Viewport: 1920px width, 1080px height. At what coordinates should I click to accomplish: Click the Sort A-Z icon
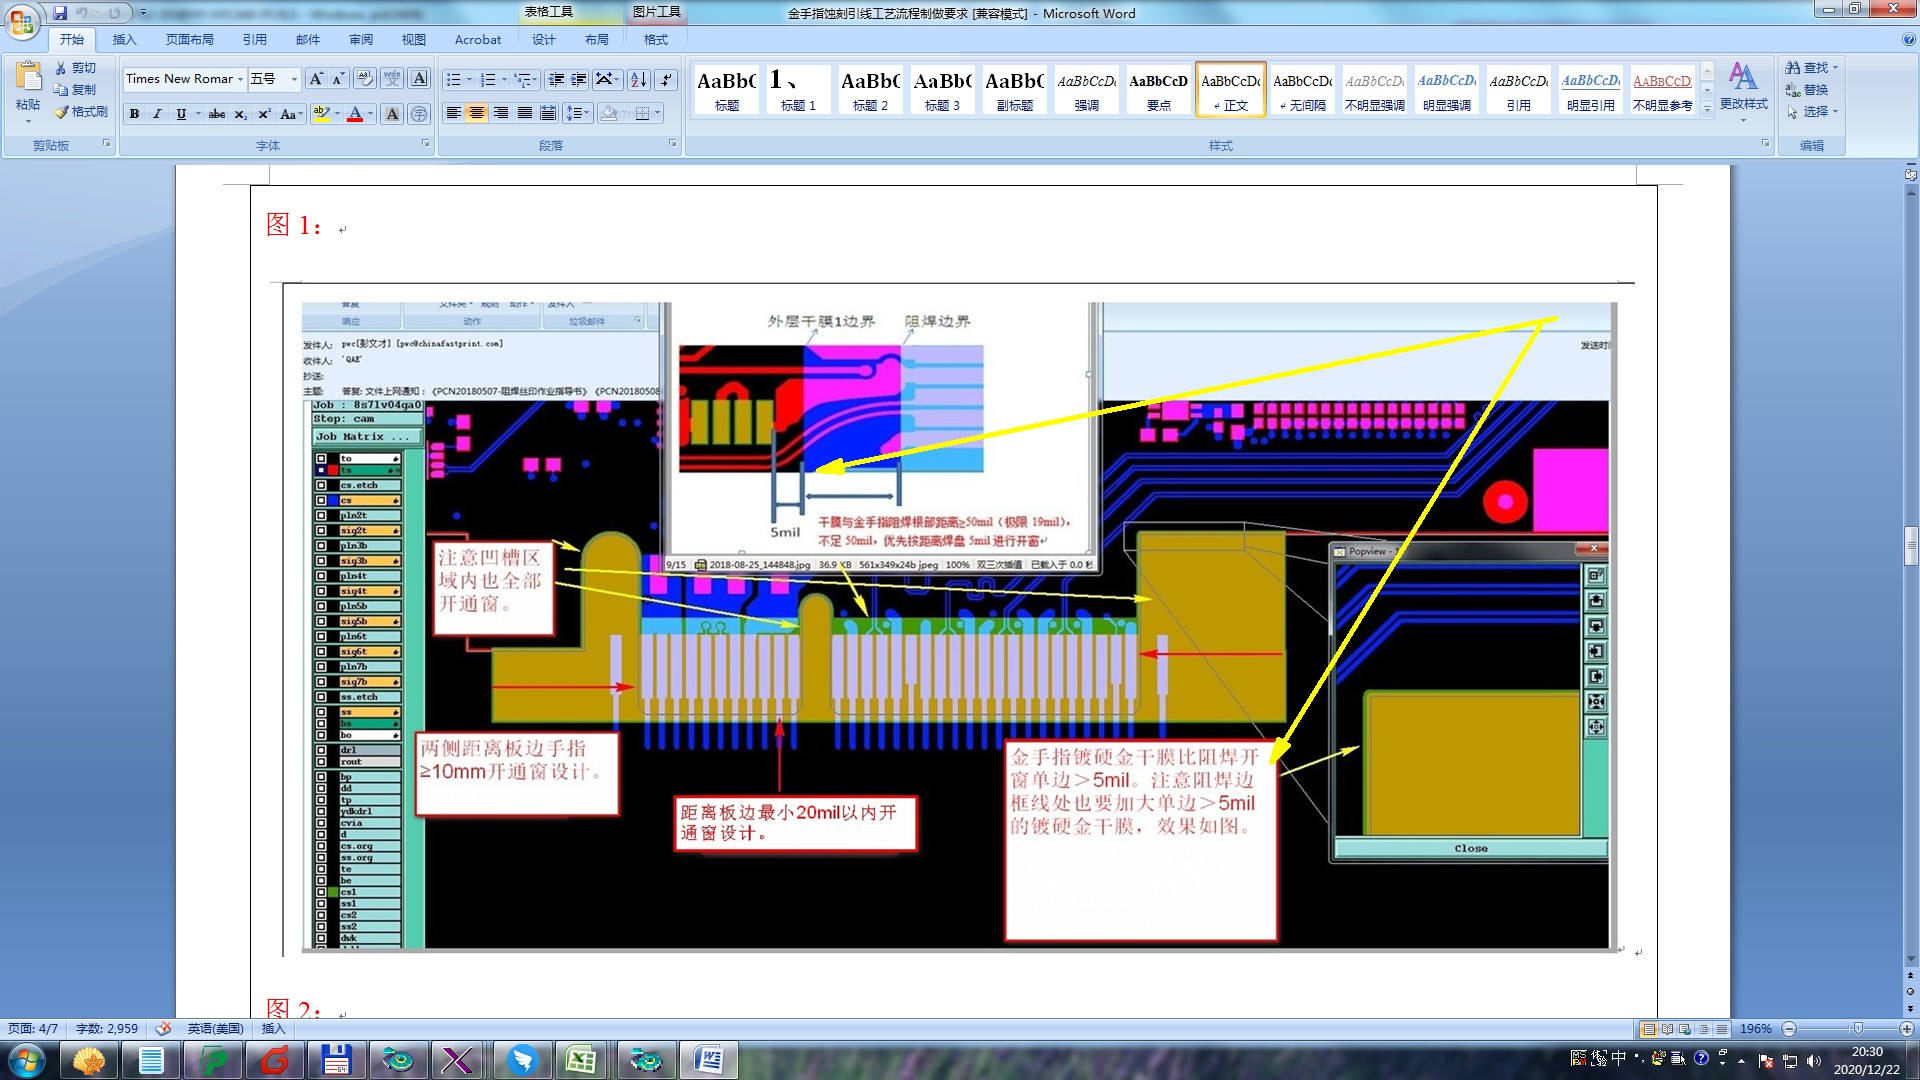(x=638, y=79)
